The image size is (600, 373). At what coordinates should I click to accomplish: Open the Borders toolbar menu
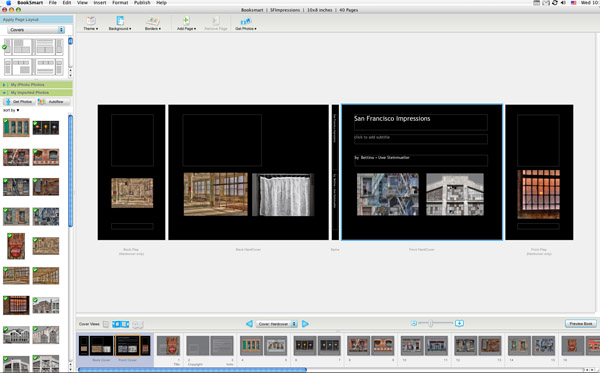click(x=153, y=23)
